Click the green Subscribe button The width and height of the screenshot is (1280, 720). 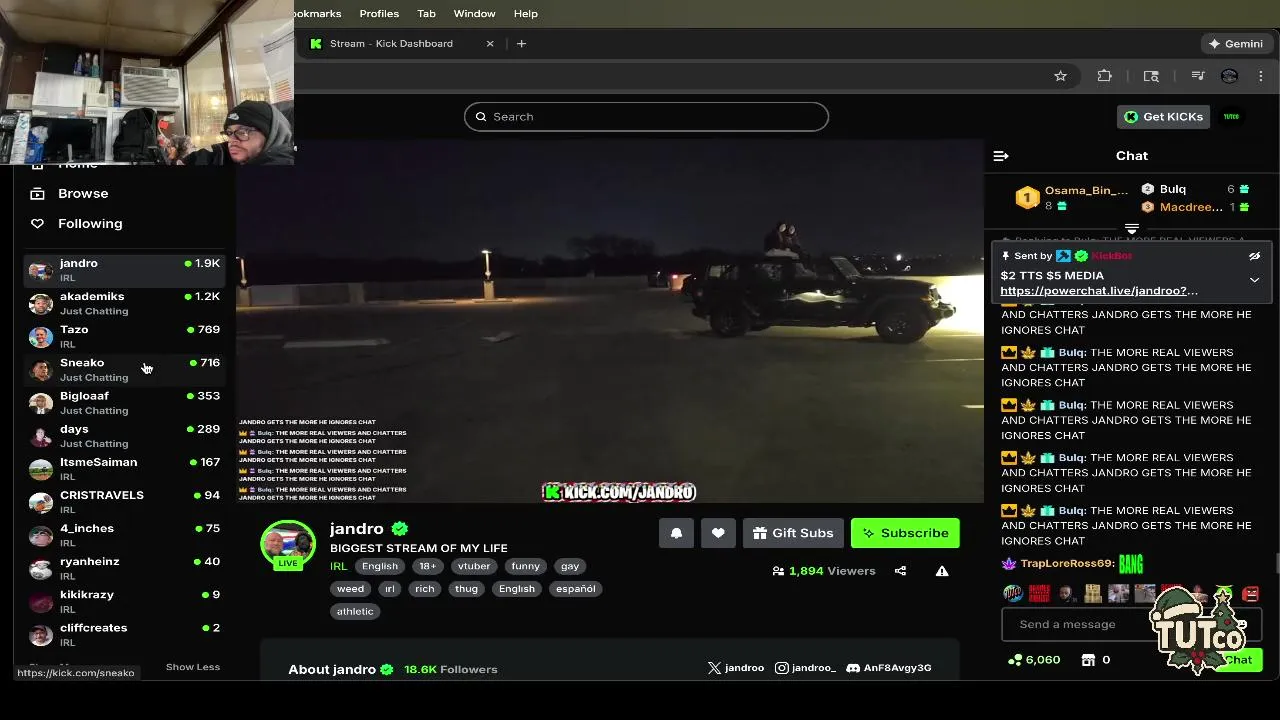click(905, 533)
